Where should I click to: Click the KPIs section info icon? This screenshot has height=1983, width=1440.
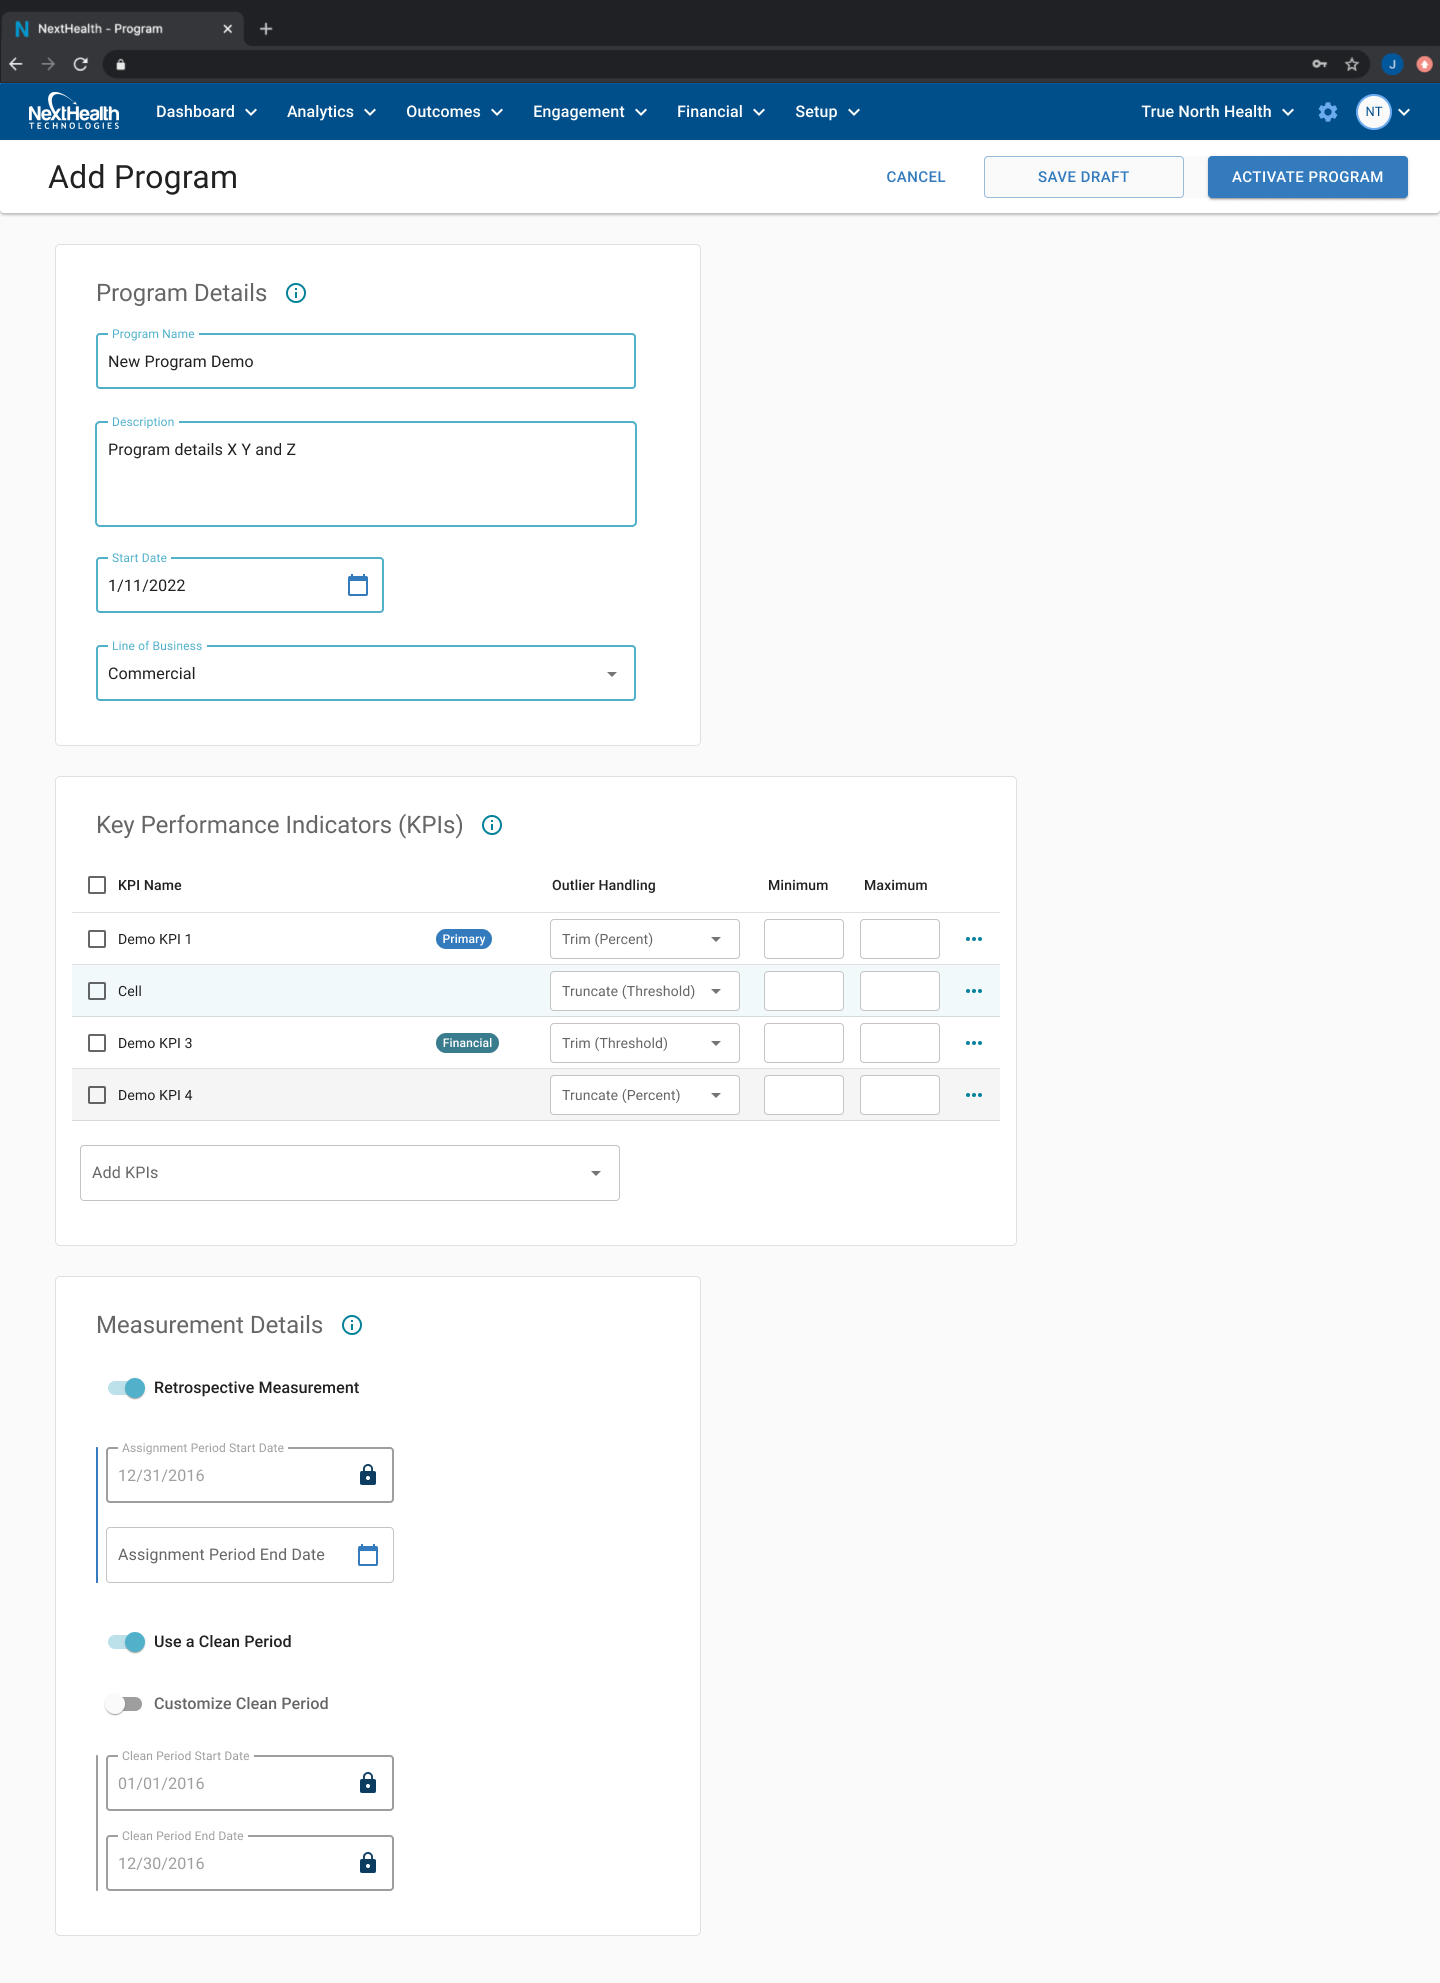point(492,825)
